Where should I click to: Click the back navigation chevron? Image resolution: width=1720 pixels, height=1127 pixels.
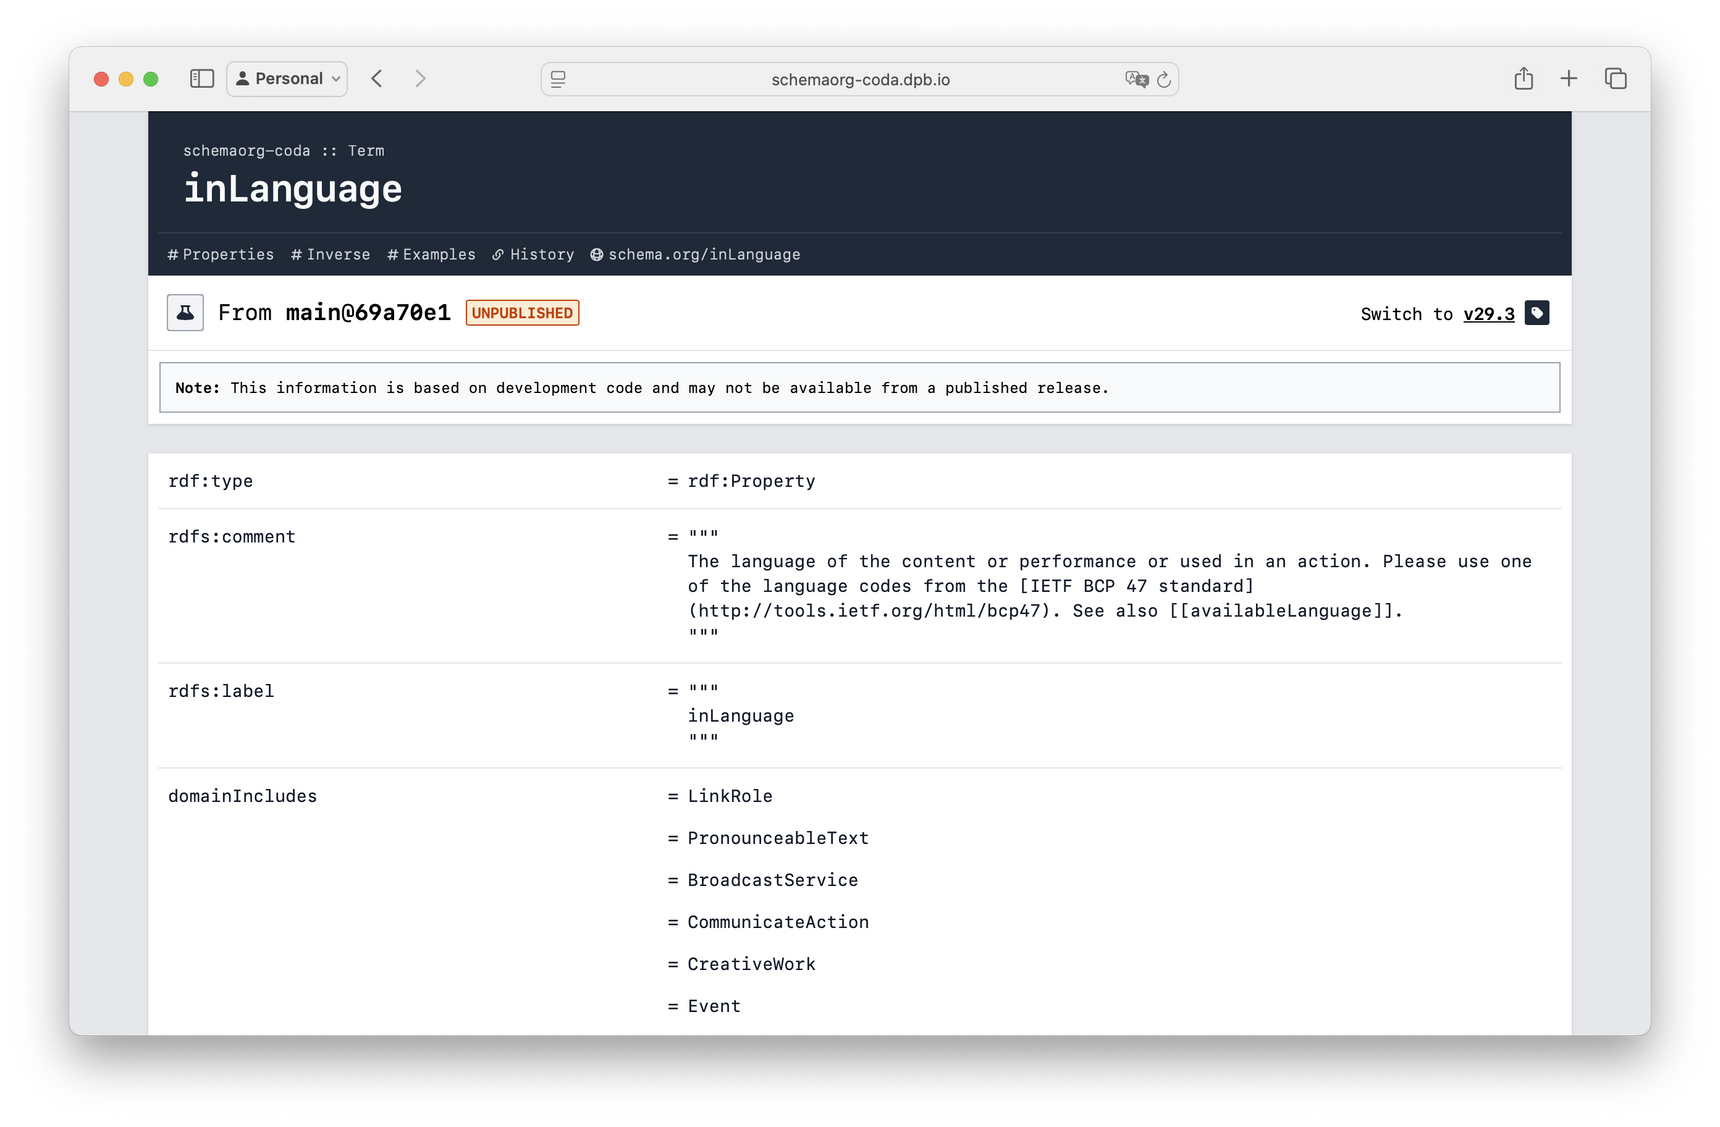(377, 78)
